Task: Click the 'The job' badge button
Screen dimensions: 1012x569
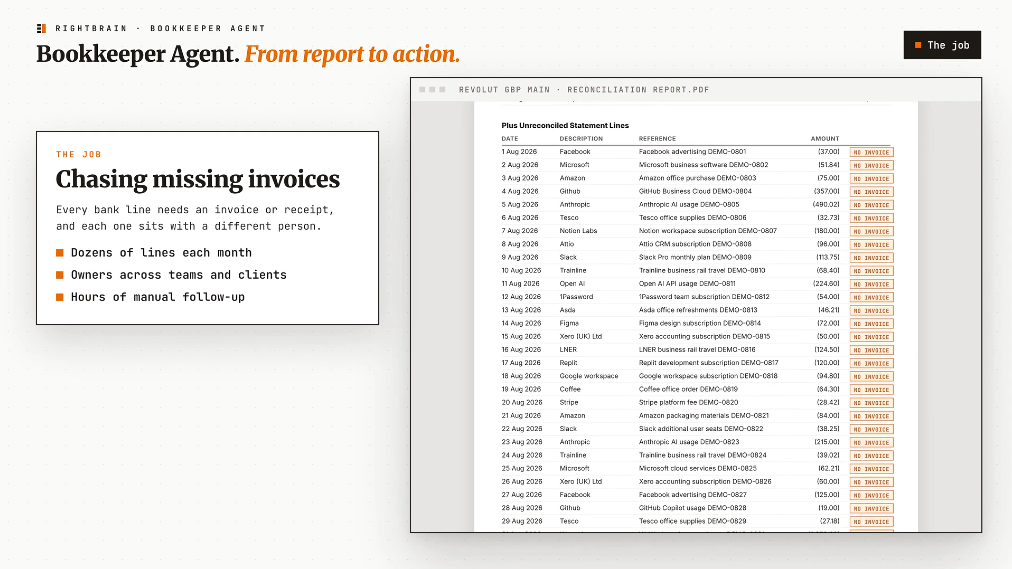Action: [x=942, y=45]
